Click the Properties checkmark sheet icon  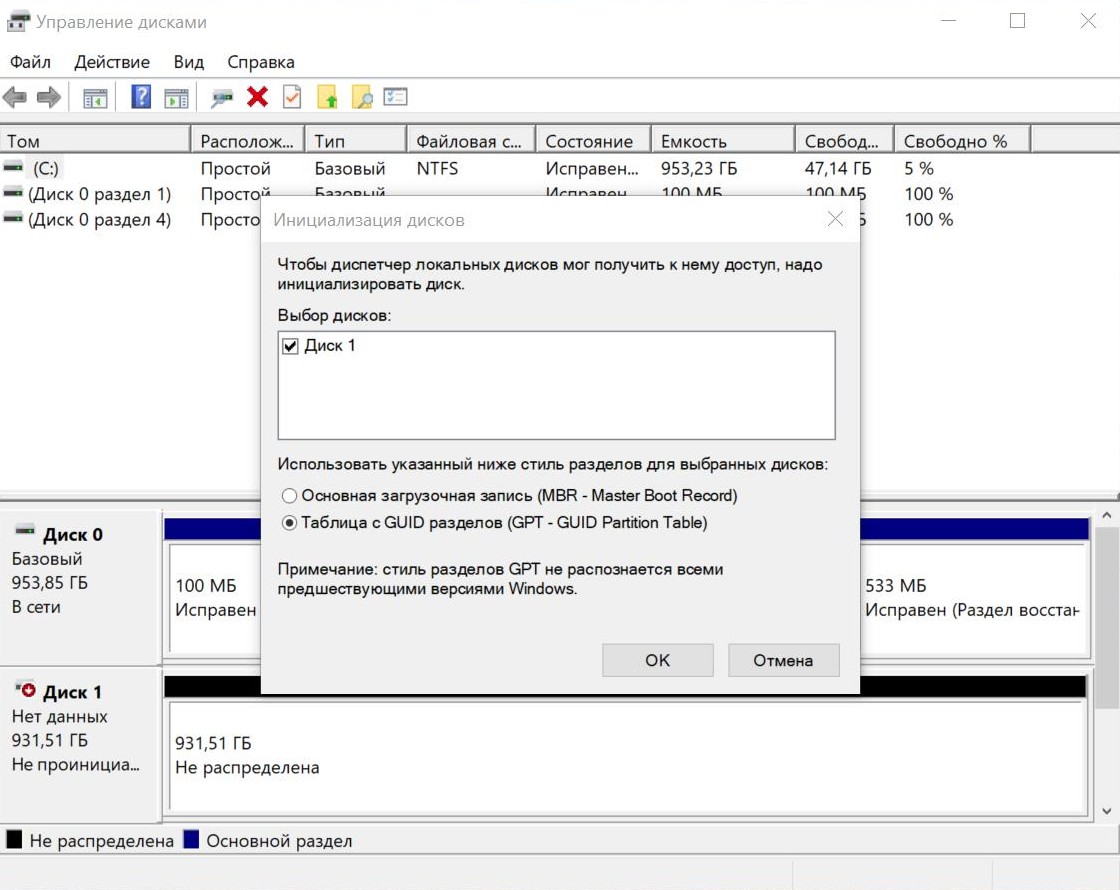(292, 96)
